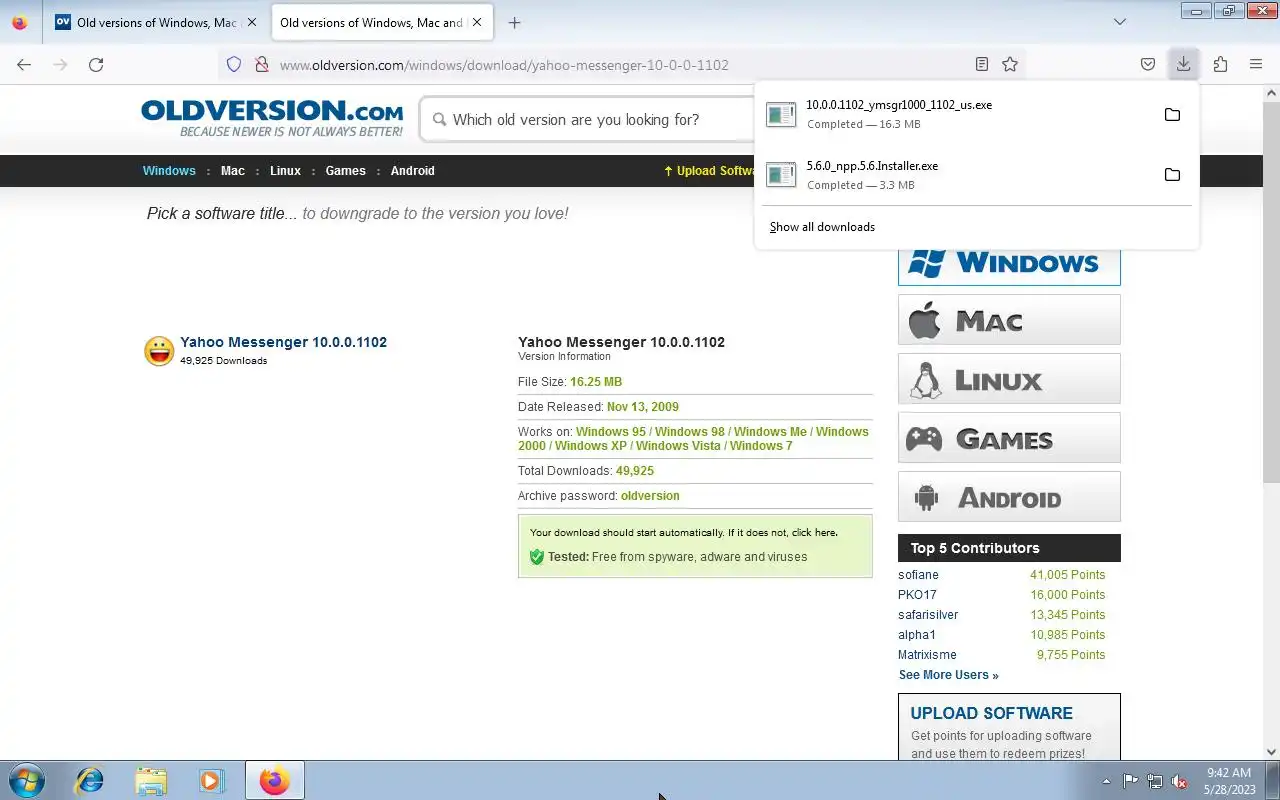Screen dimensions: 1280x800
Task: Open the Firefox hamburger menu
Action: tap(1256, 64)
